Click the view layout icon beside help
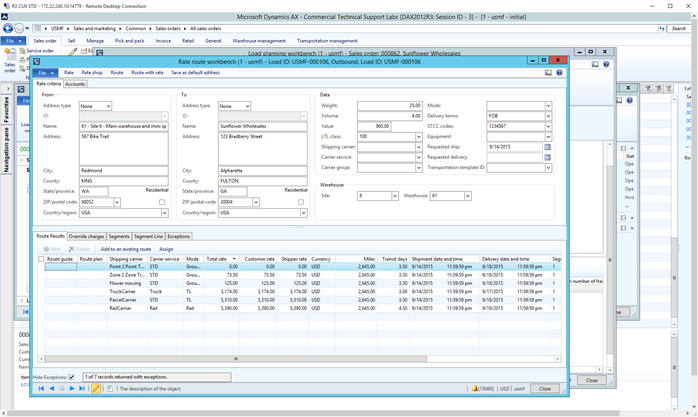The height and width of the screenshot is (417, 698). click(x=548, y=73)
